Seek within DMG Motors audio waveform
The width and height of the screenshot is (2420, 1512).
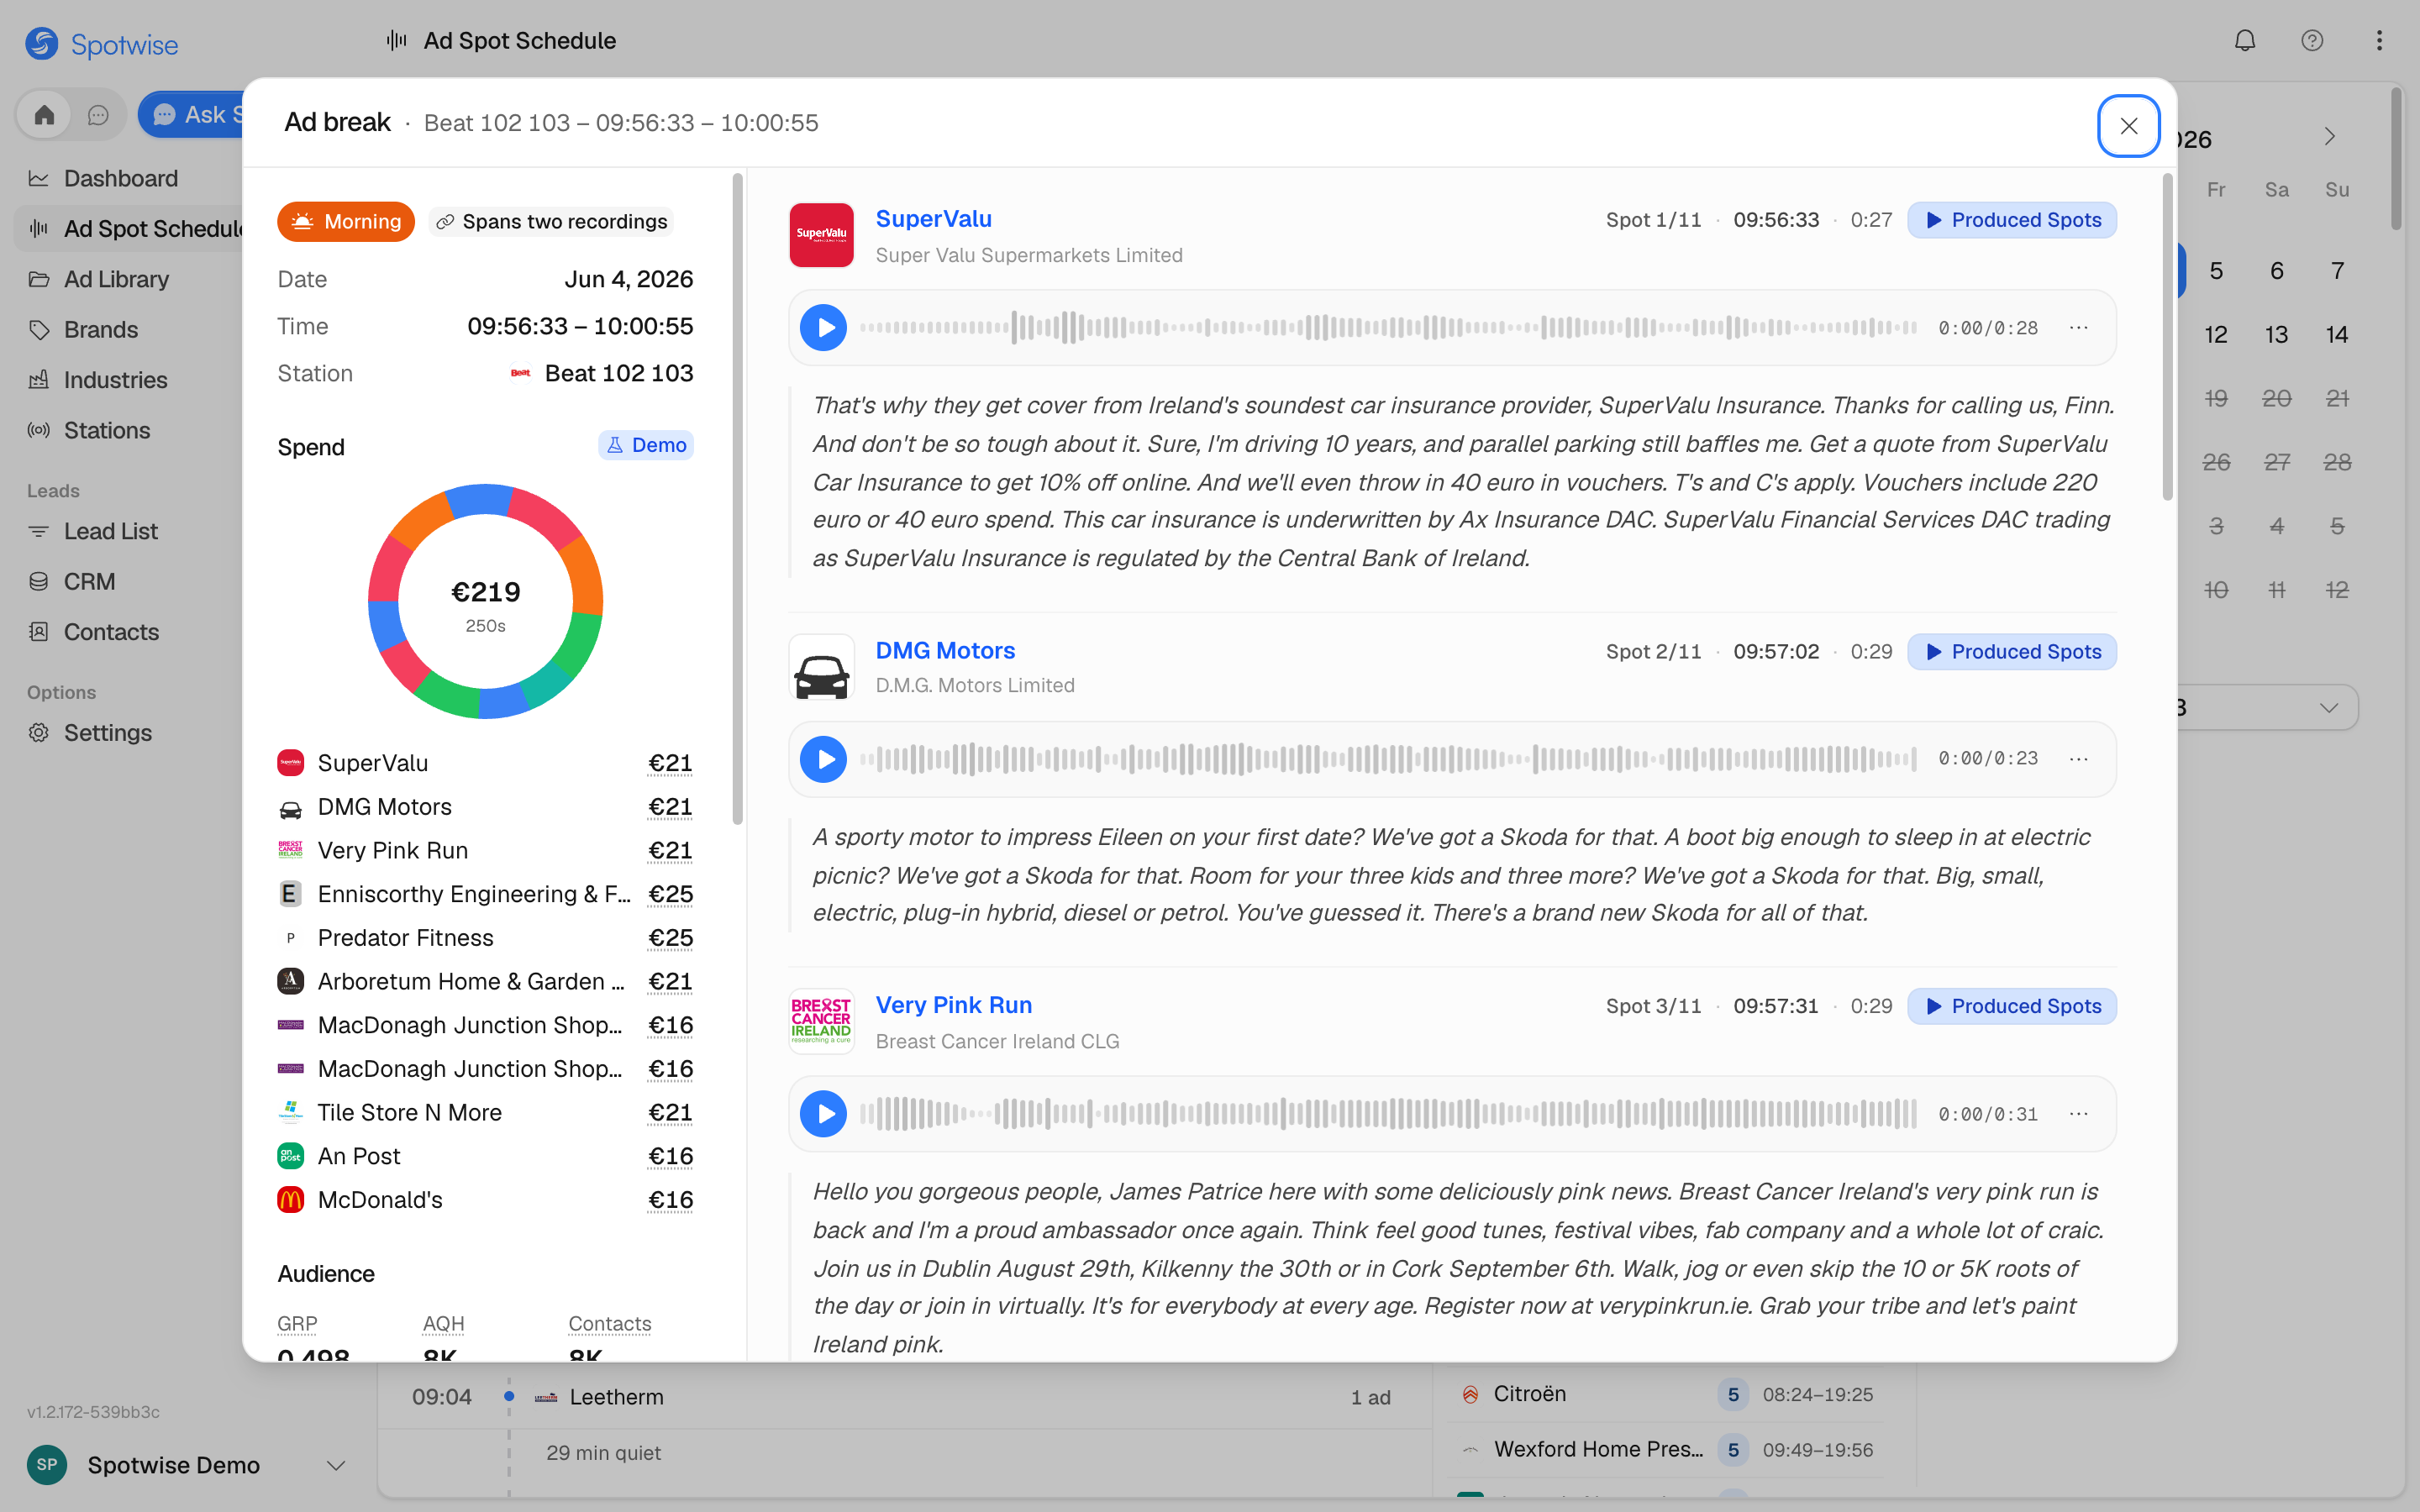(1388, 759)
